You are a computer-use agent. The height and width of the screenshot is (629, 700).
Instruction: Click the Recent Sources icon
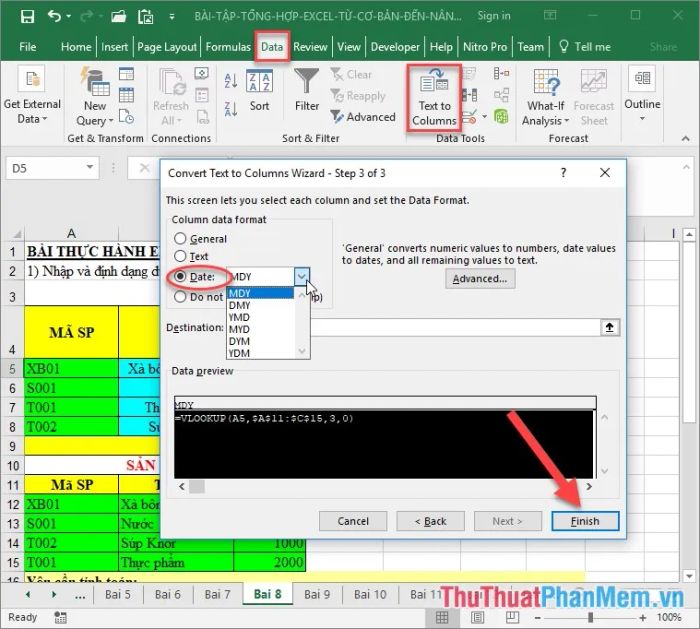(126, 117)
